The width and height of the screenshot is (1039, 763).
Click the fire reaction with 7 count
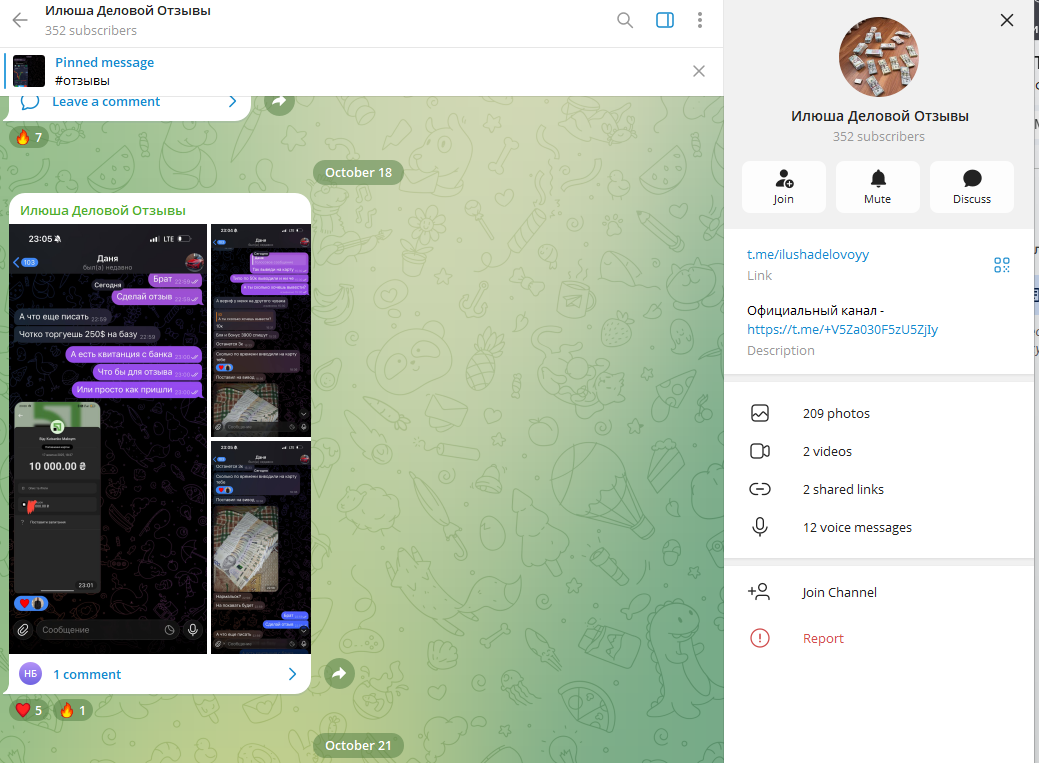(27, 137)
